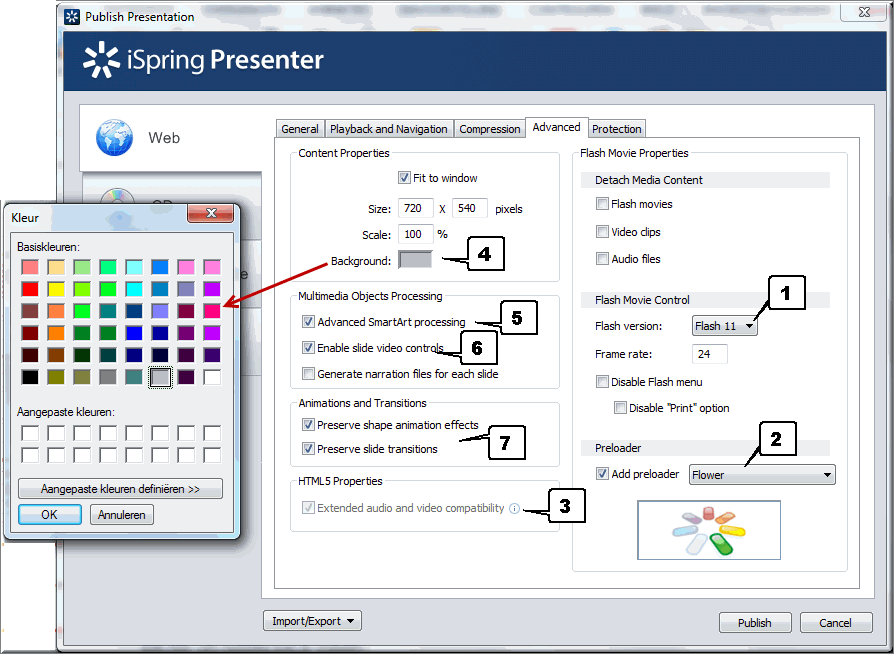Click the Publish button

tap(755, 623)
